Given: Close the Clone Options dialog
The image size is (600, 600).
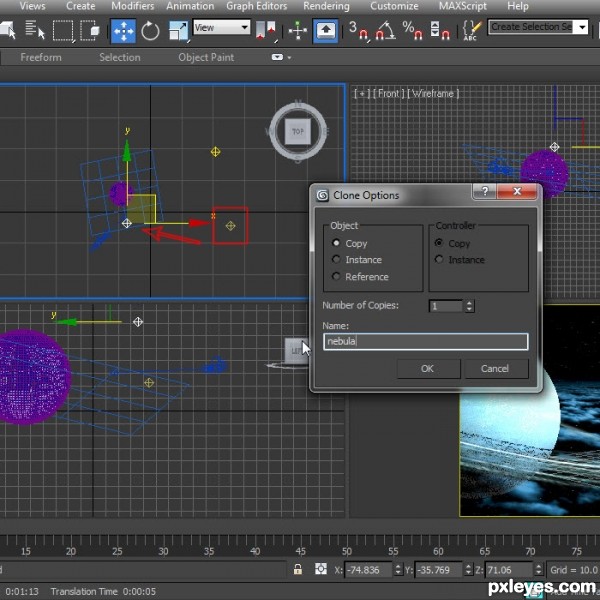Looking at the screenshot, I should (517, 191).
